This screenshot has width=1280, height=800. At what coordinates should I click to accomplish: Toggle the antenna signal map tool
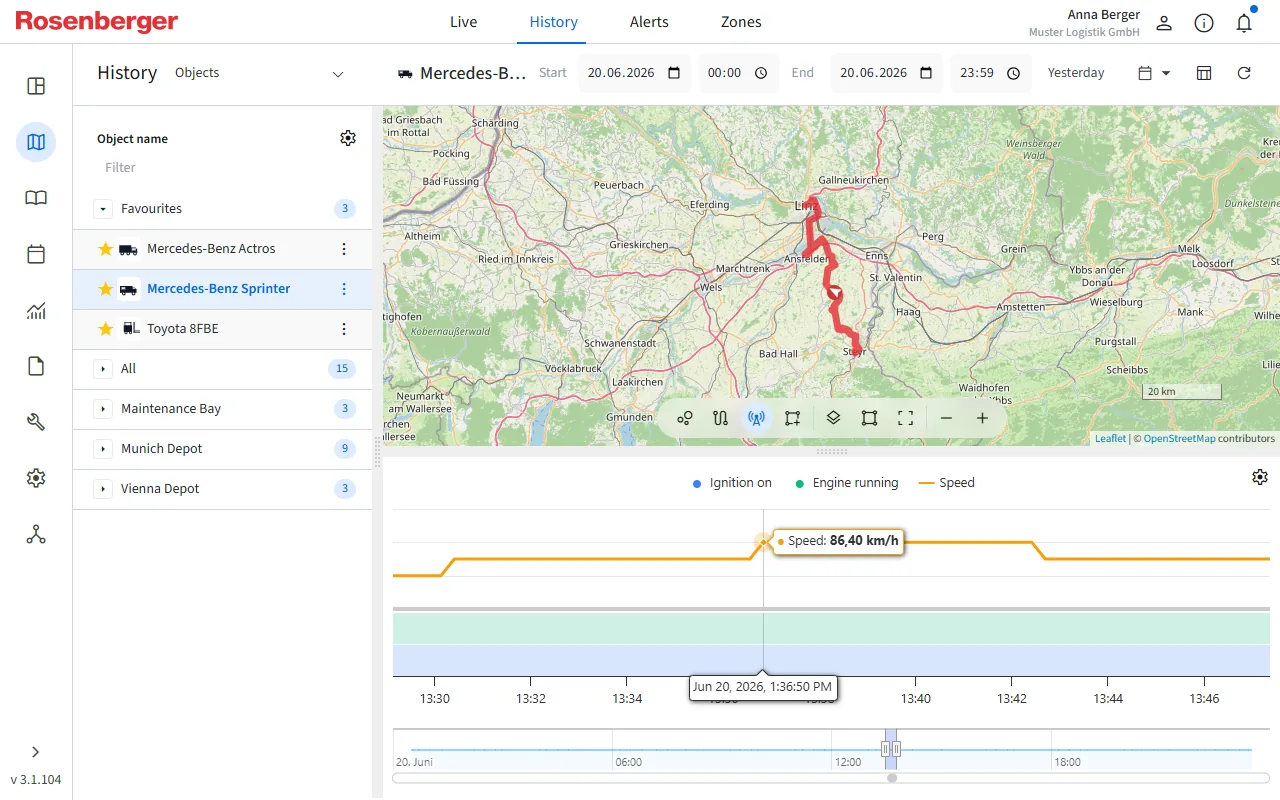click(x=756, y=418)
